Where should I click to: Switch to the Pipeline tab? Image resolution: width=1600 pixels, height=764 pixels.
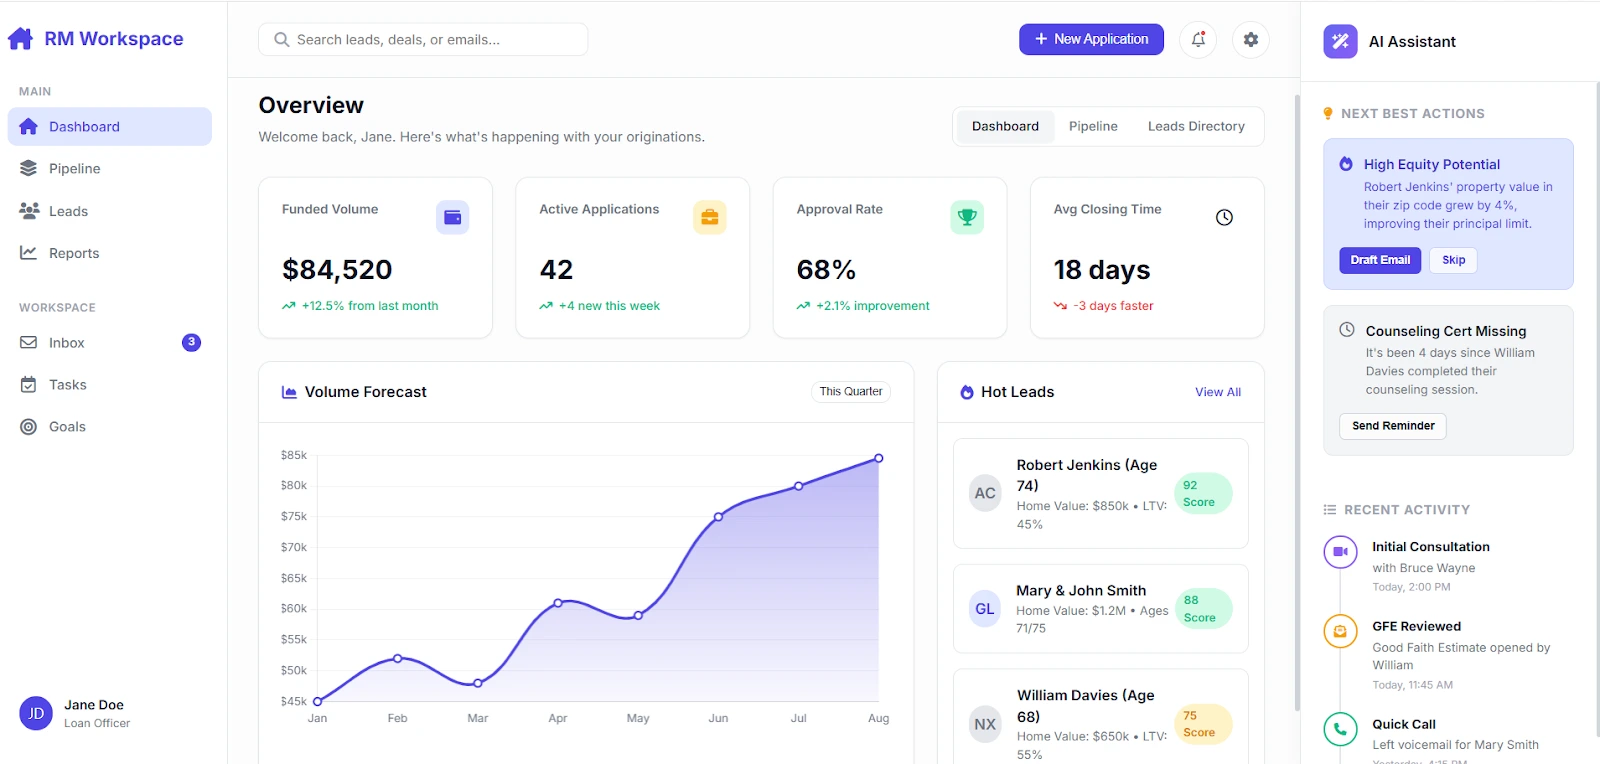pyautogui.click(x=1093, y=127)
